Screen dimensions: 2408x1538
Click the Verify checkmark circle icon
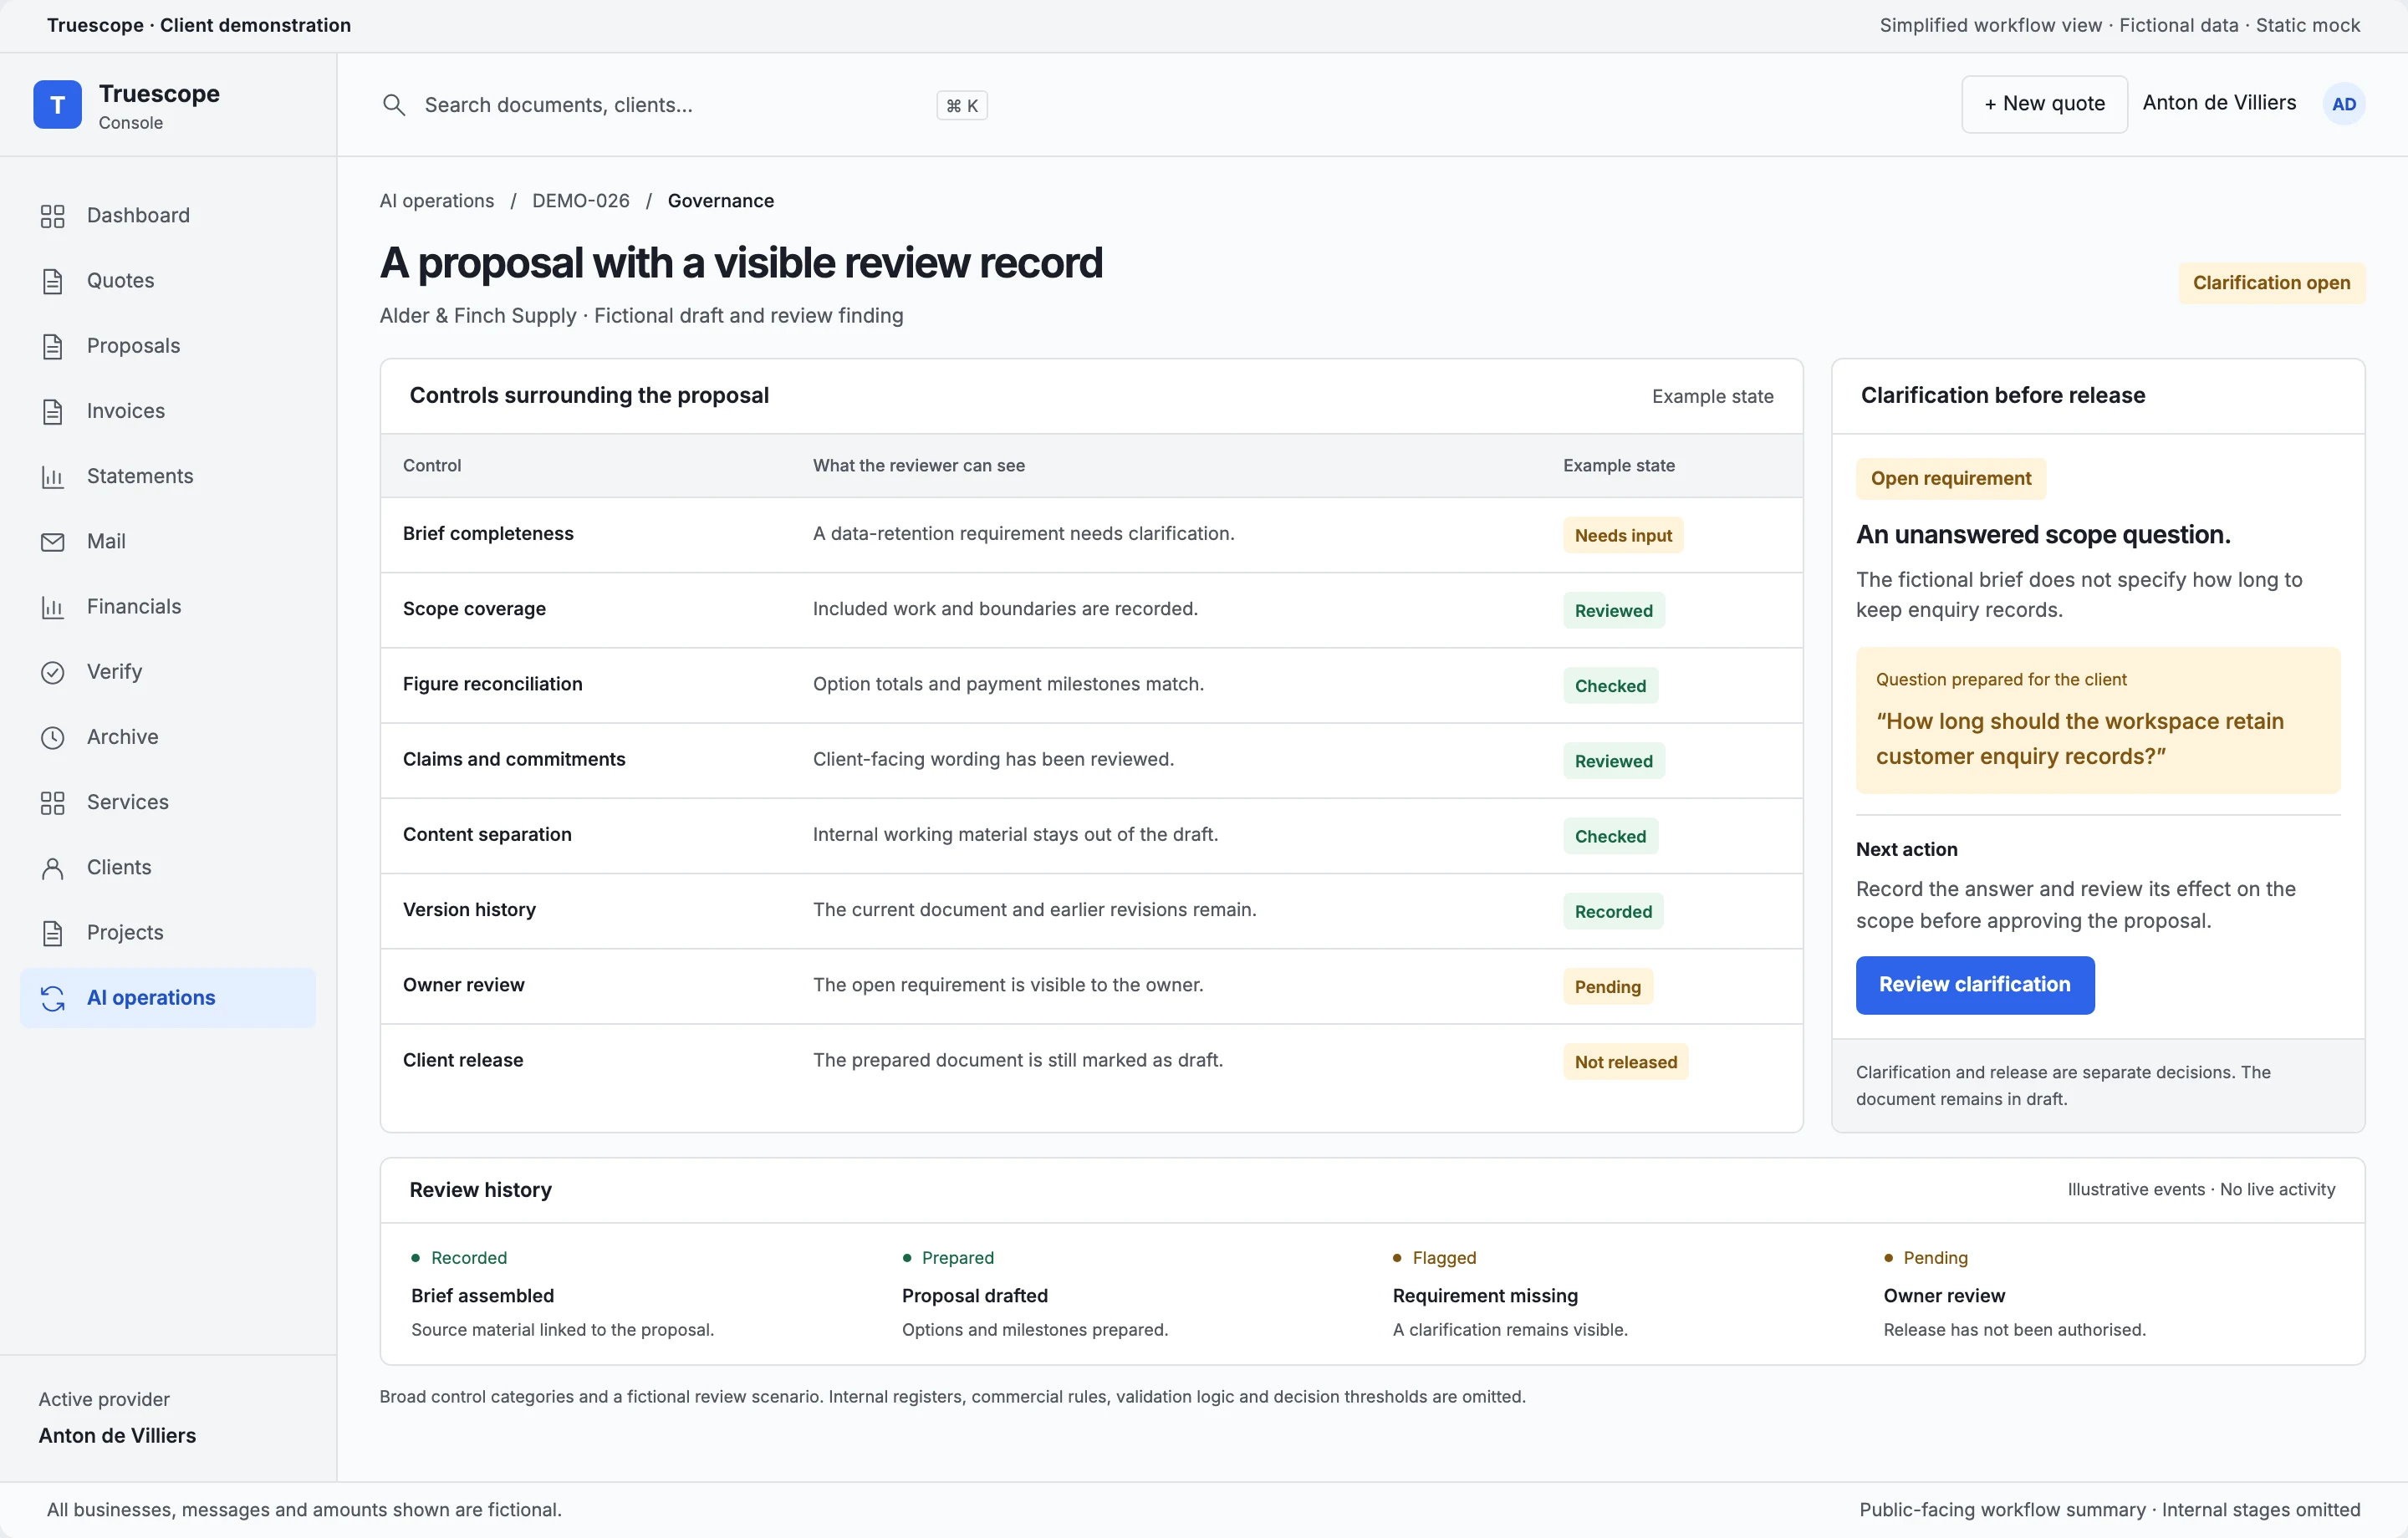52,672
